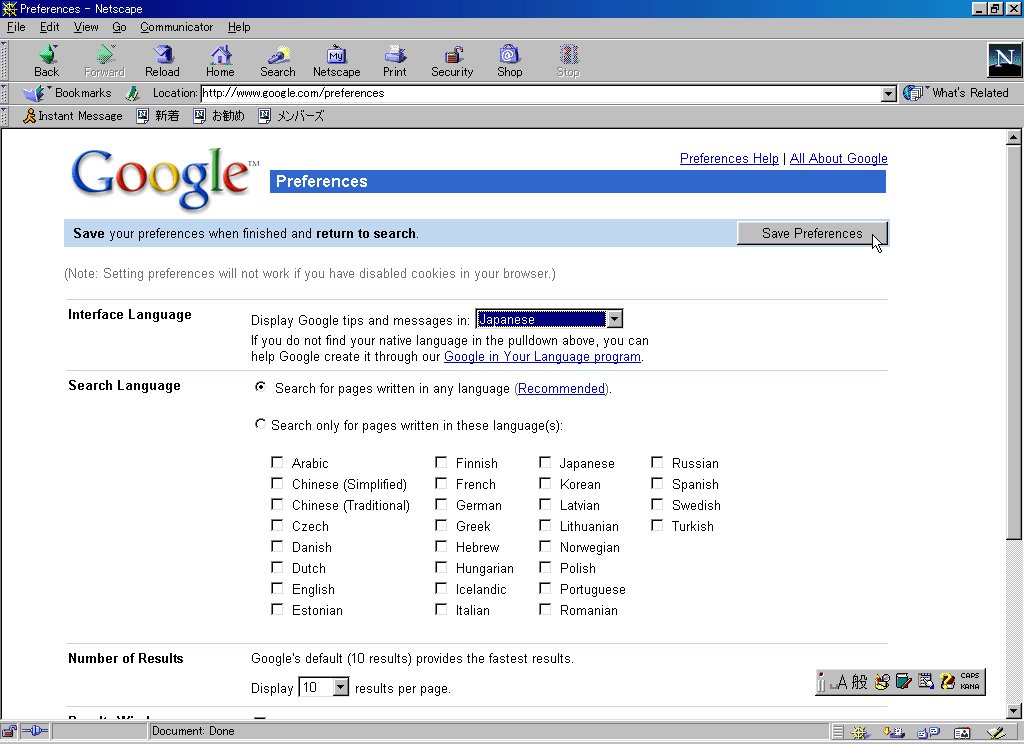Image resolution: width=1024 pixels, height=744 pixels.
Task: Check the Russian language checkbox
Action: pos(657,462)
